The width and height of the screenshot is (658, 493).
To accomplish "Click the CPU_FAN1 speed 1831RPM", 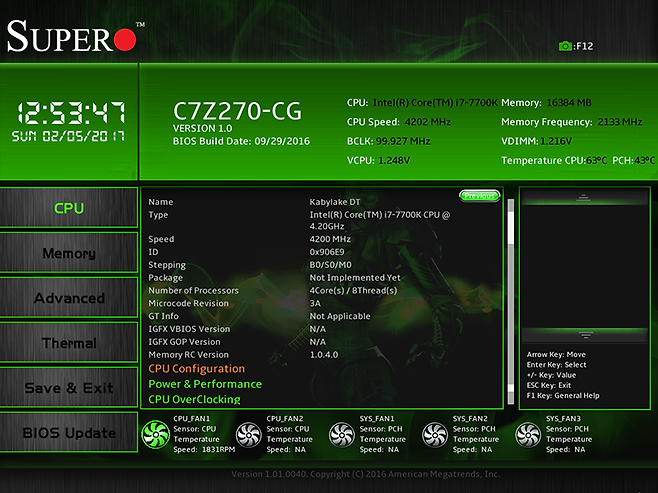I will [x=218, y=449].
